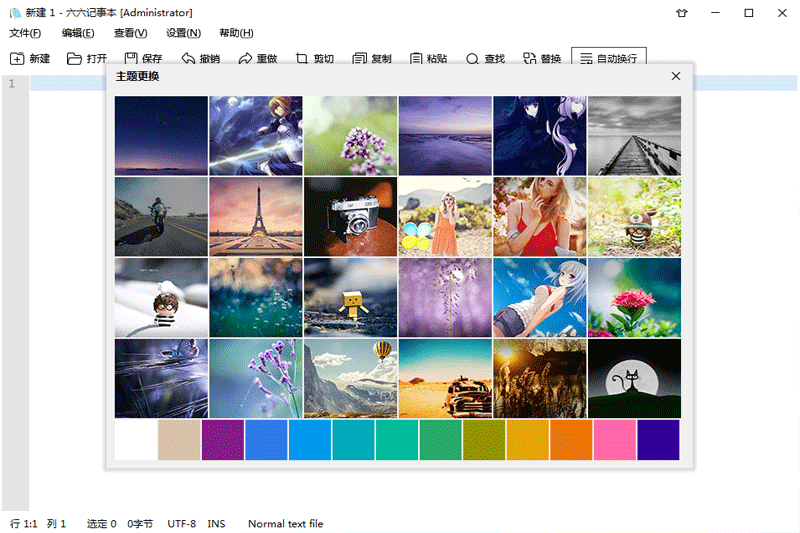
Task: Pick the orange color swatch
Action: point(571,440)
